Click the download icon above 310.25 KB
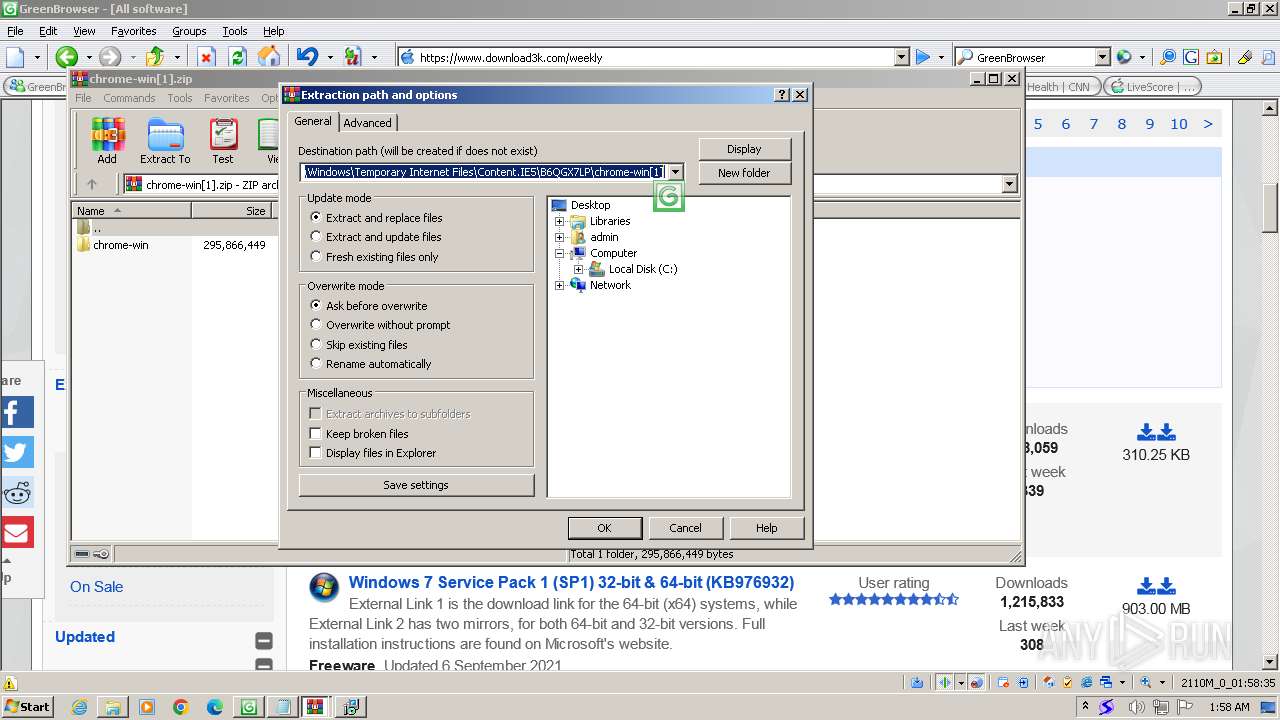The image size is (1280, 720). [x=1156, y=432]
